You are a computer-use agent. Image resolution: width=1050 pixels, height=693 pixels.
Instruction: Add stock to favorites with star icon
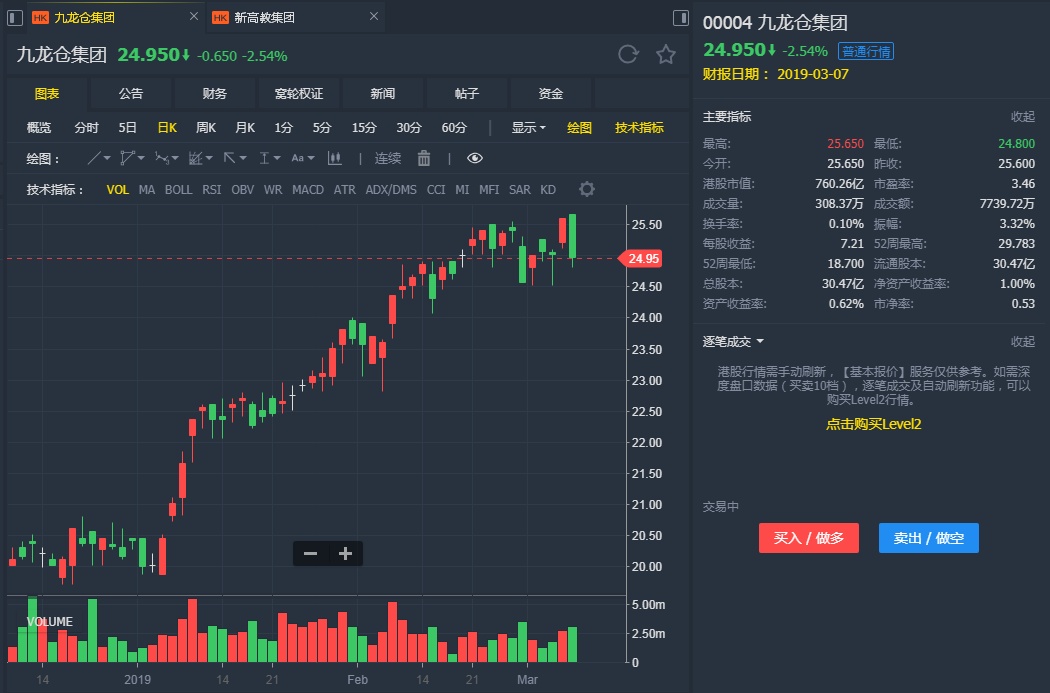pyautogui.click(x=666, y=54)
